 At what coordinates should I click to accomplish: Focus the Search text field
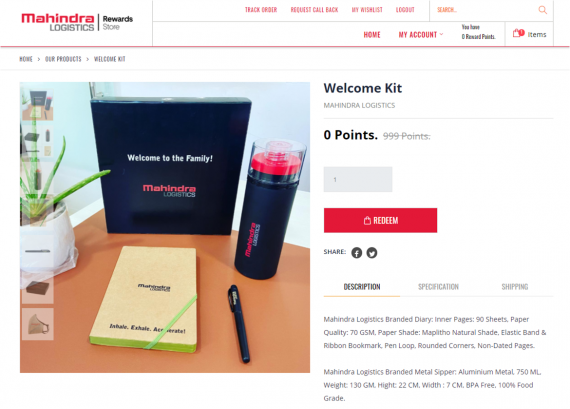(483, 10)
